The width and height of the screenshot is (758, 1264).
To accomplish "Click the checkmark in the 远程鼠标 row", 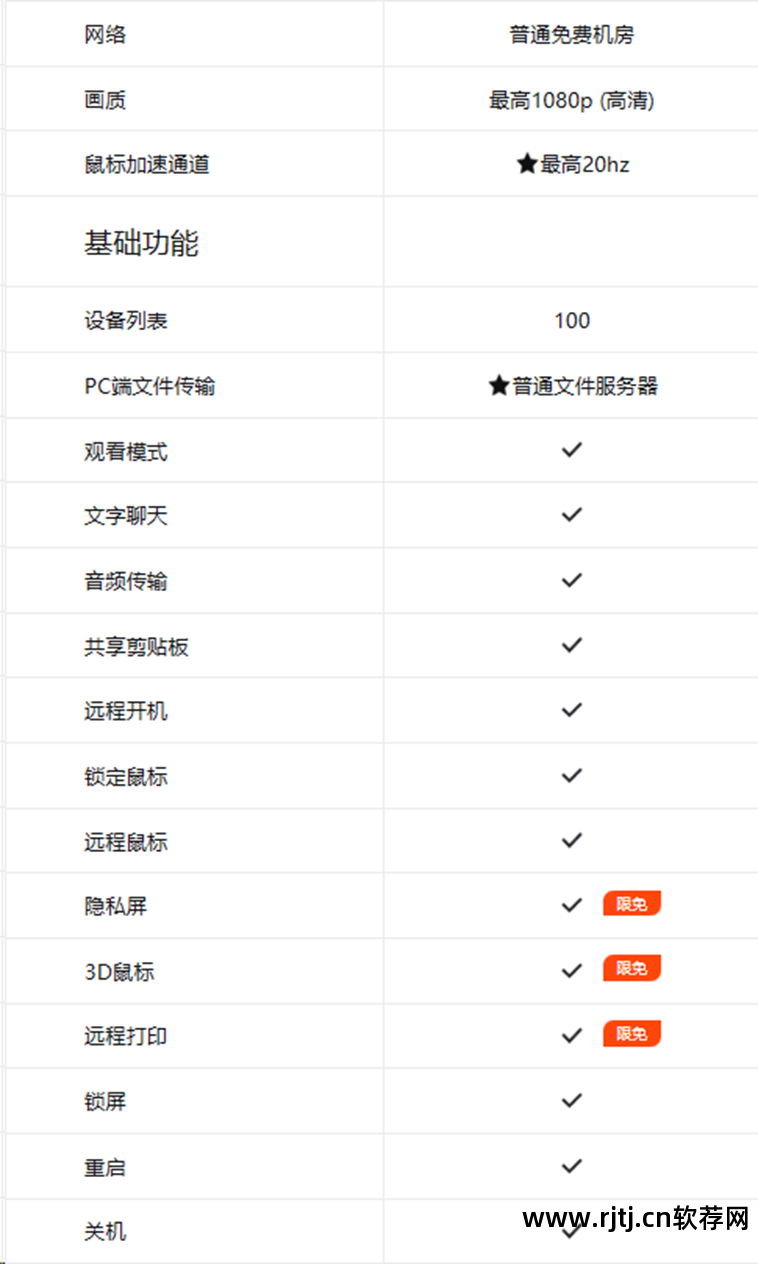I will click(571, 840).
